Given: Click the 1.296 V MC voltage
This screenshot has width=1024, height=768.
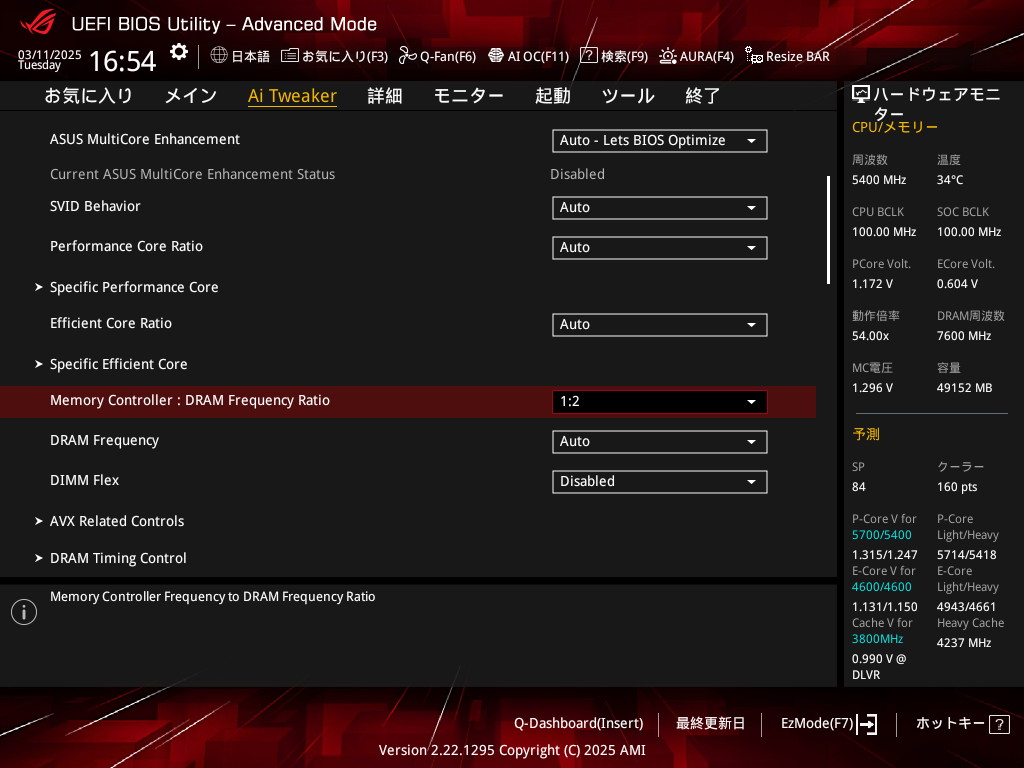Looking at the screenshot, I should [872, 388].
